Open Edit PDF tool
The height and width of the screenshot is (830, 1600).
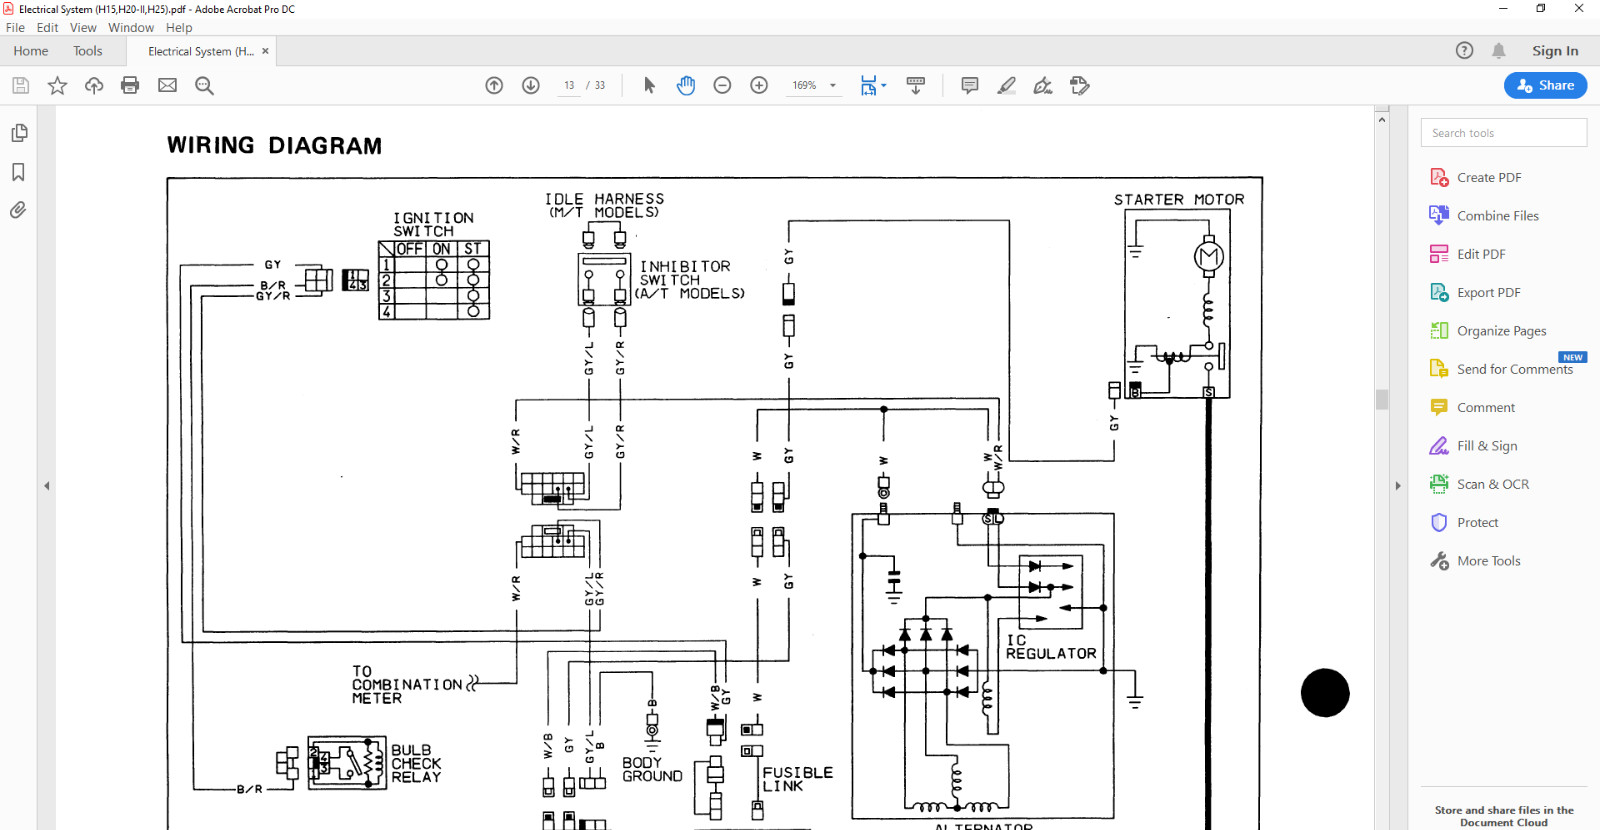pyautogui.click(x=1467, y=254)
